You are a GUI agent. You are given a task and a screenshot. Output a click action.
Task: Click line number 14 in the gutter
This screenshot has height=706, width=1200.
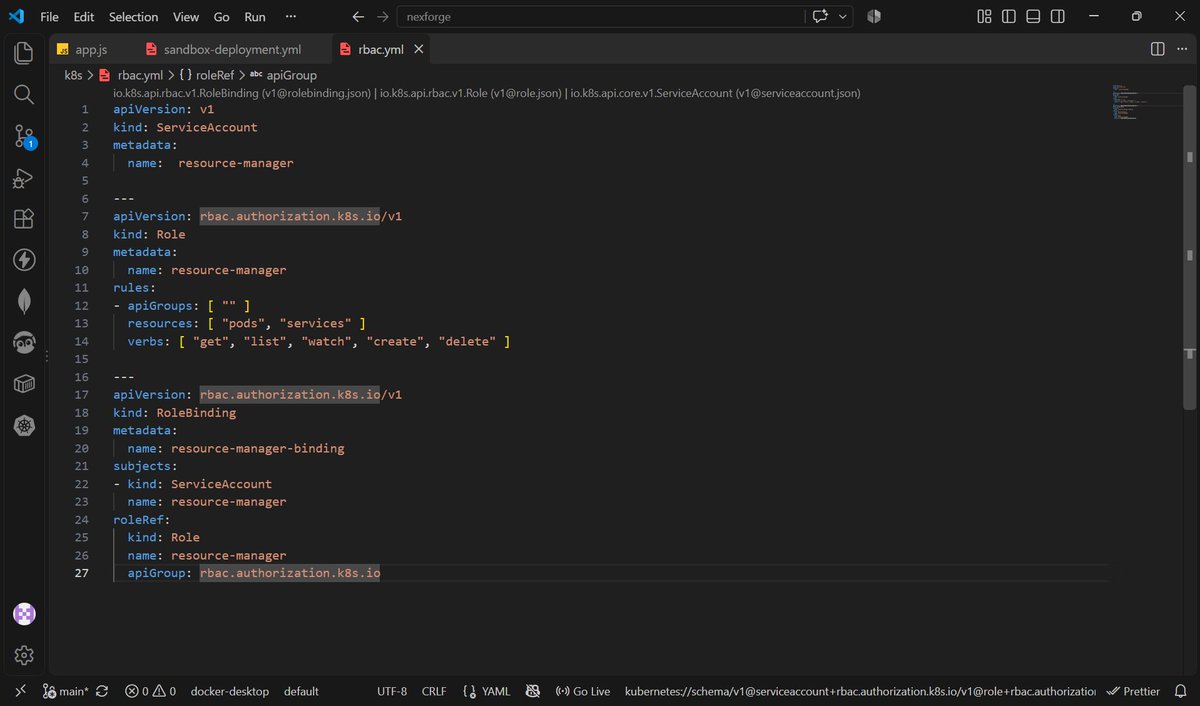(x=82, y=341)
